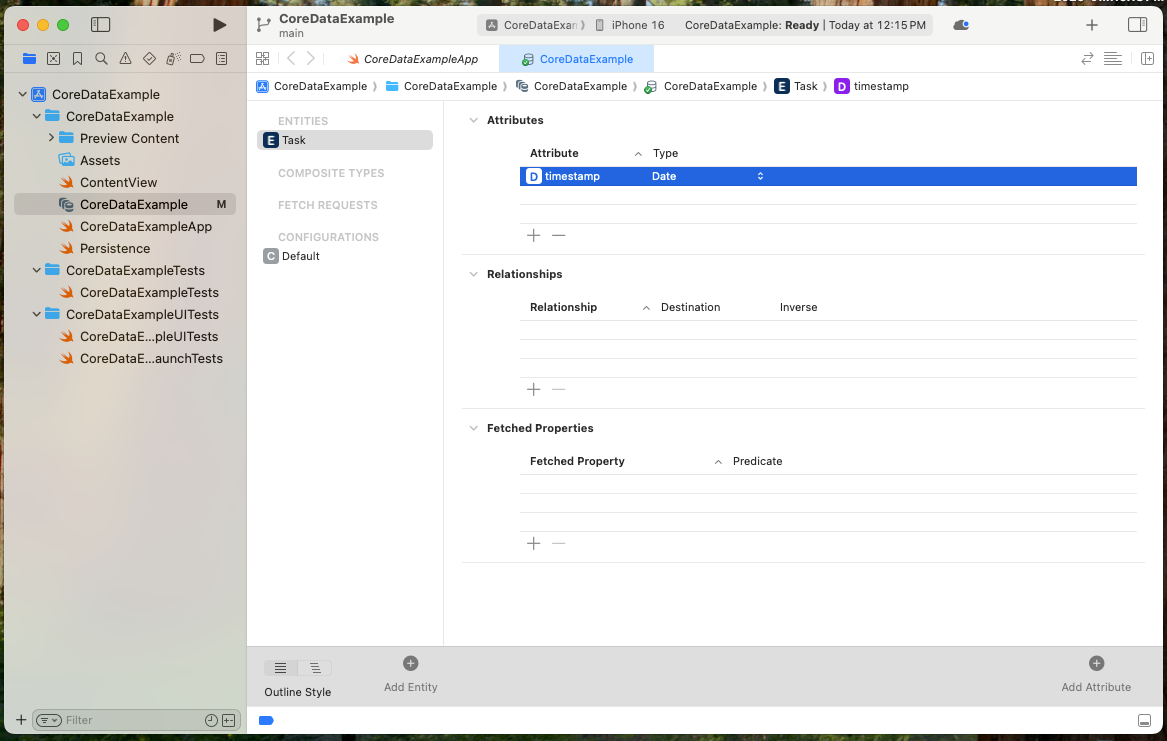Screen dimensions: 1167x741
Task: Add a new fetched property with plus
Action: (534, 544)
